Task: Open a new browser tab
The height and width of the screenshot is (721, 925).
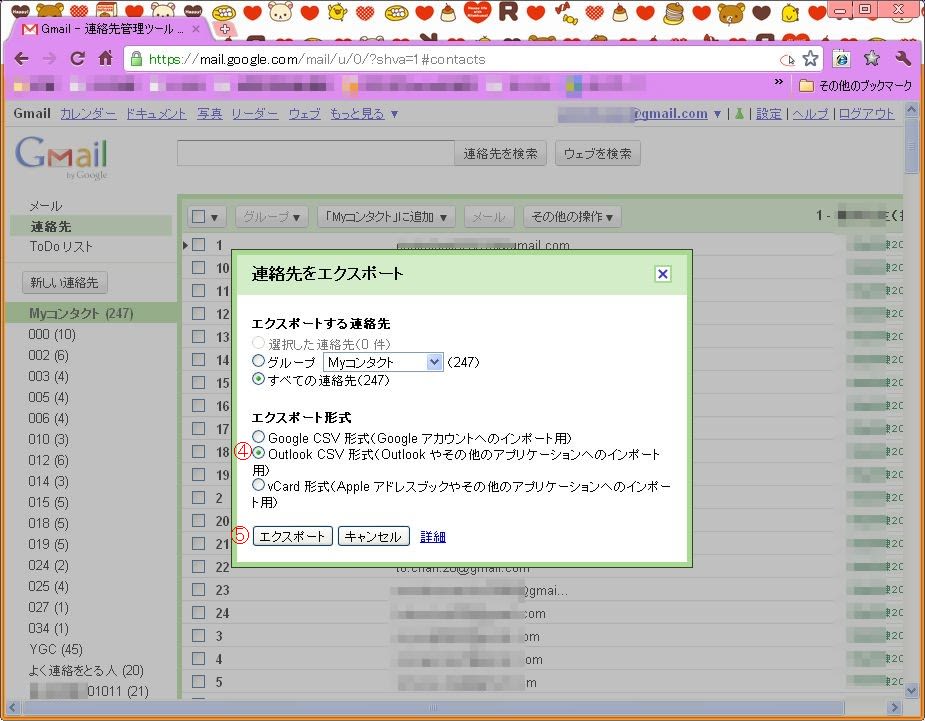Action: click(225, 29)
